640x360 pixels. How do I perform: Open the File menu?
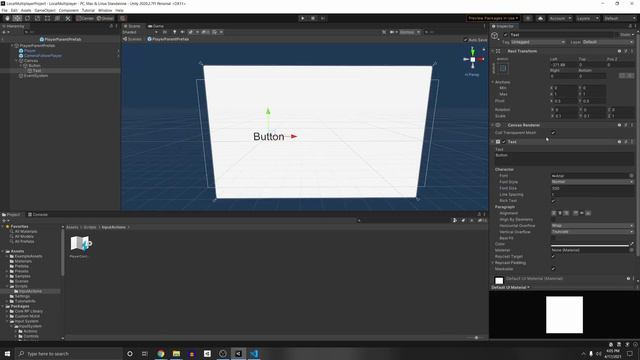(4, 10)
